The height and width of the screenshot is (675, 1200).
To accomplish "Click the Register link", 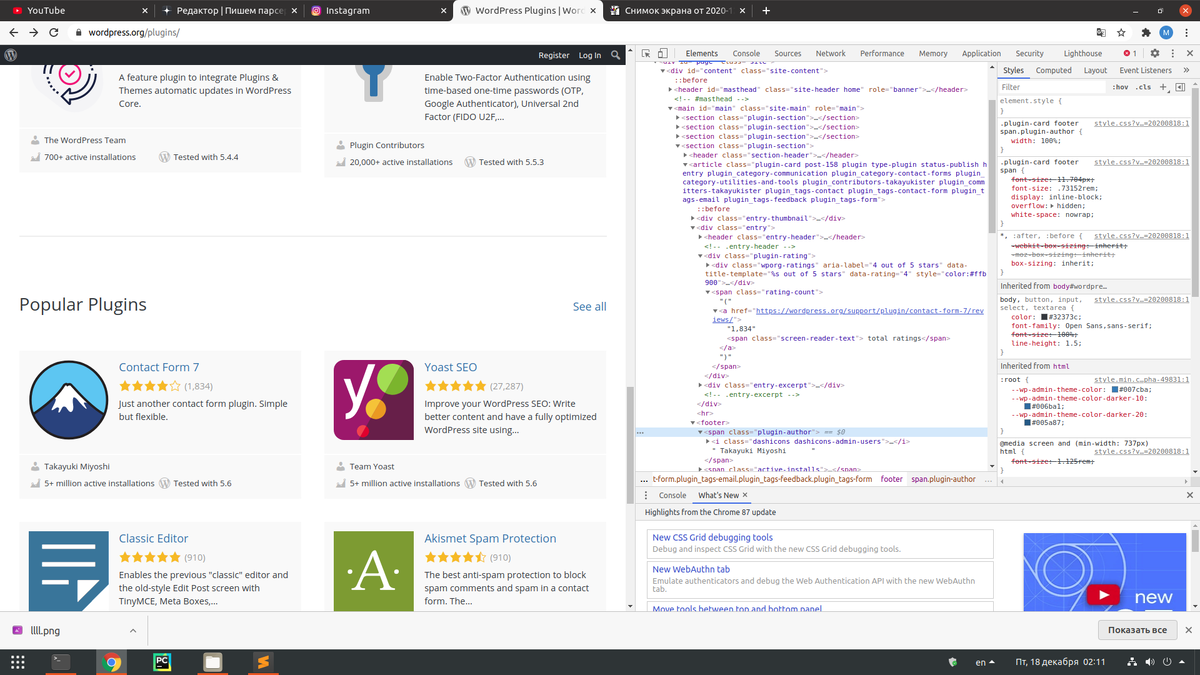I will pos(554,55).
